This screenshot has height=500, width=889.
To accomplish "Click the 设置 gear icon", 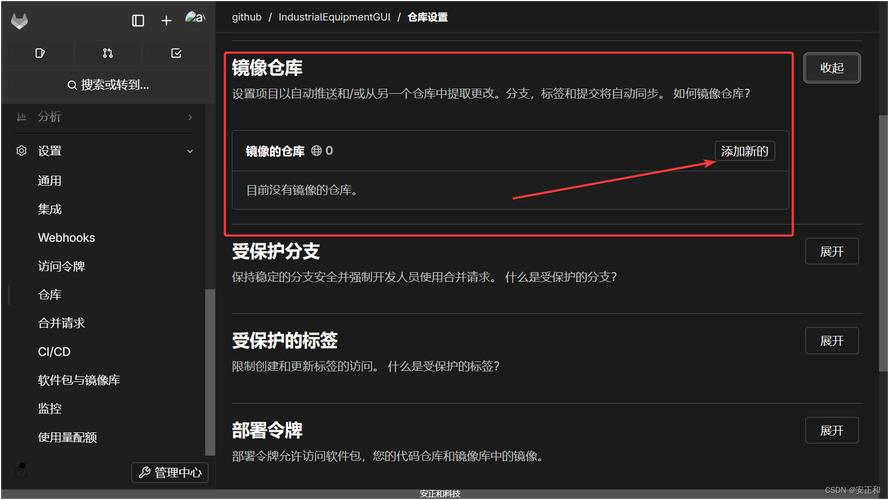I will coord(22,151).
